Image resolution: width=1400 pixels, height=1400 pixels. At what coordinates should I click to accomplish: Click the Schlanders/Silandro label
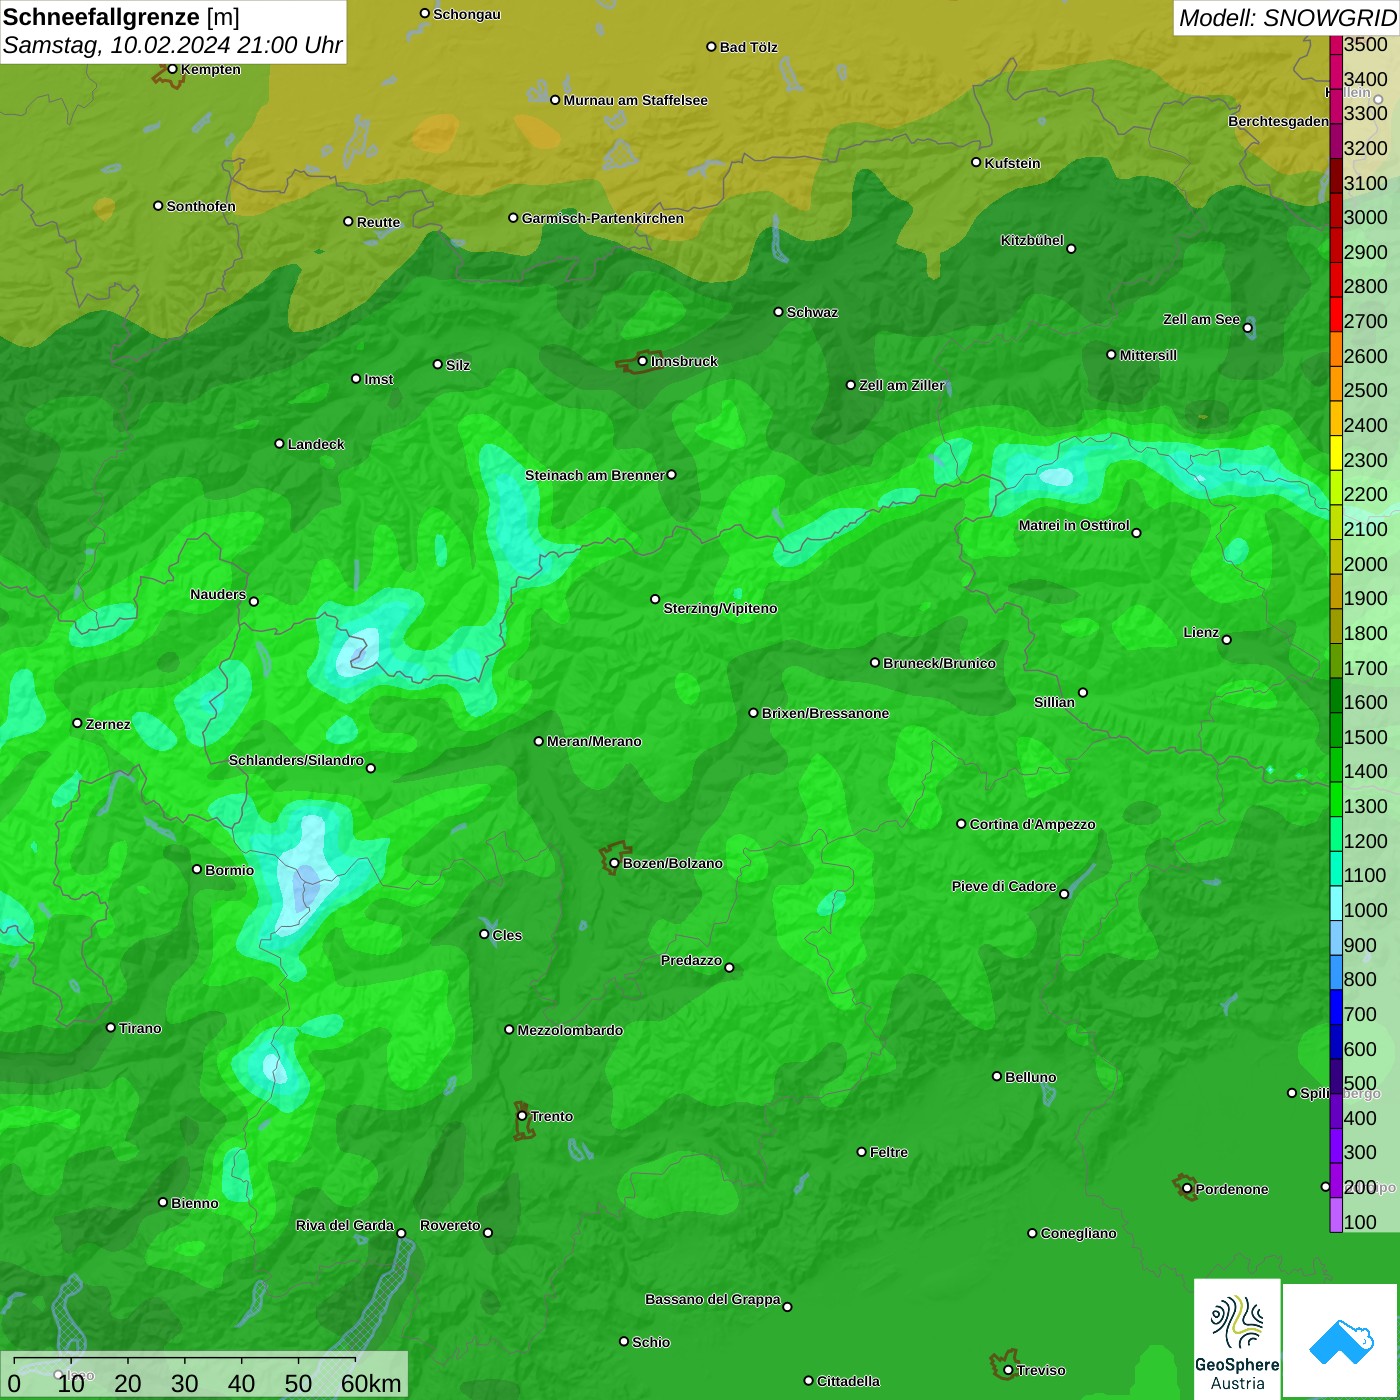(296, 760)
